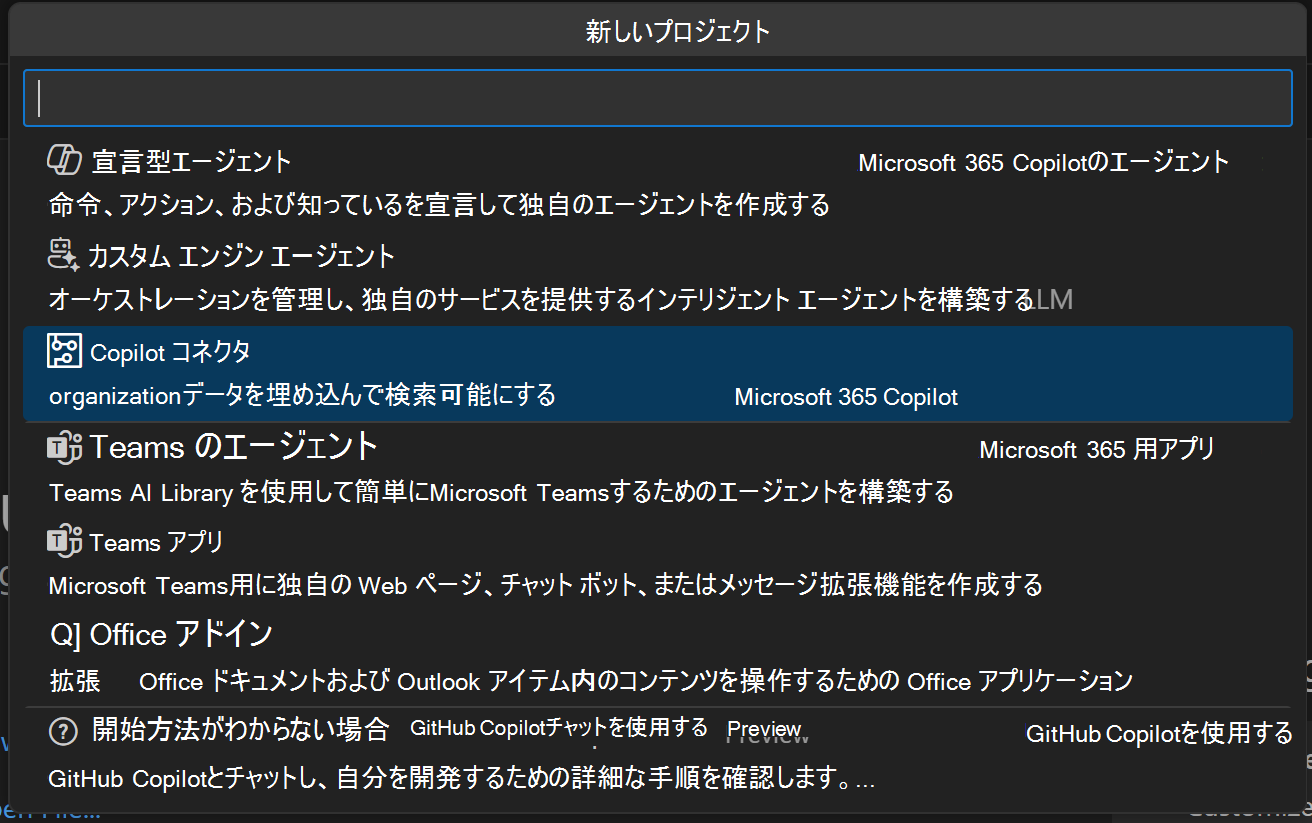
Task: Click the 新しいプロジェクト dialog title
Action: click(678, 32)
